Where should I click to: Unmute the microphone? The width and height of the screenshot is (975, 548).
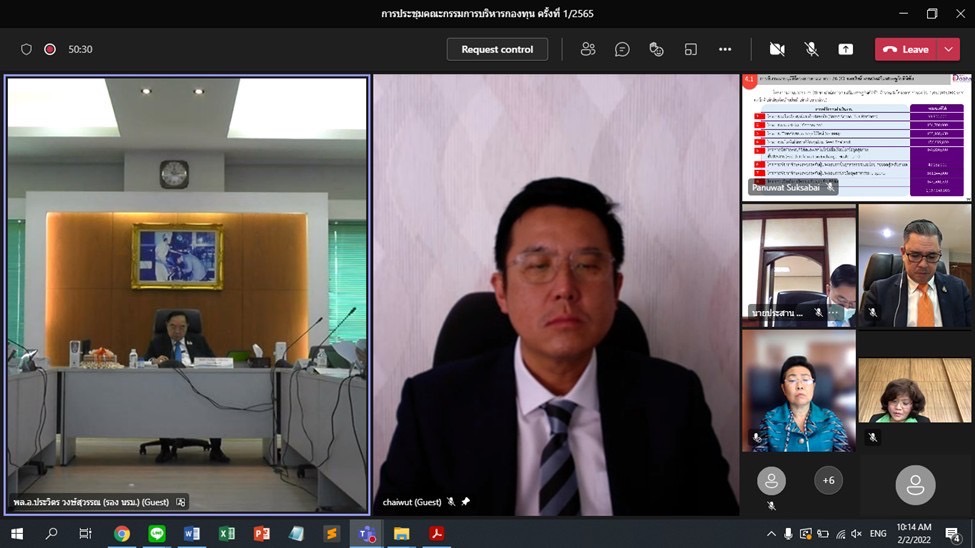[811, 49]
